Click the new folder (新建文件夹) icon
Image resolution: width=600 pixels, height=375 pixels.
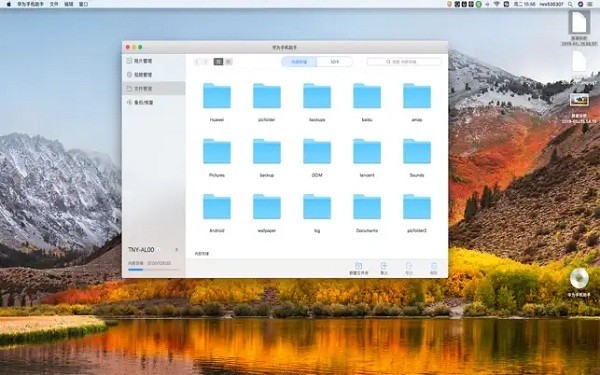359,266
